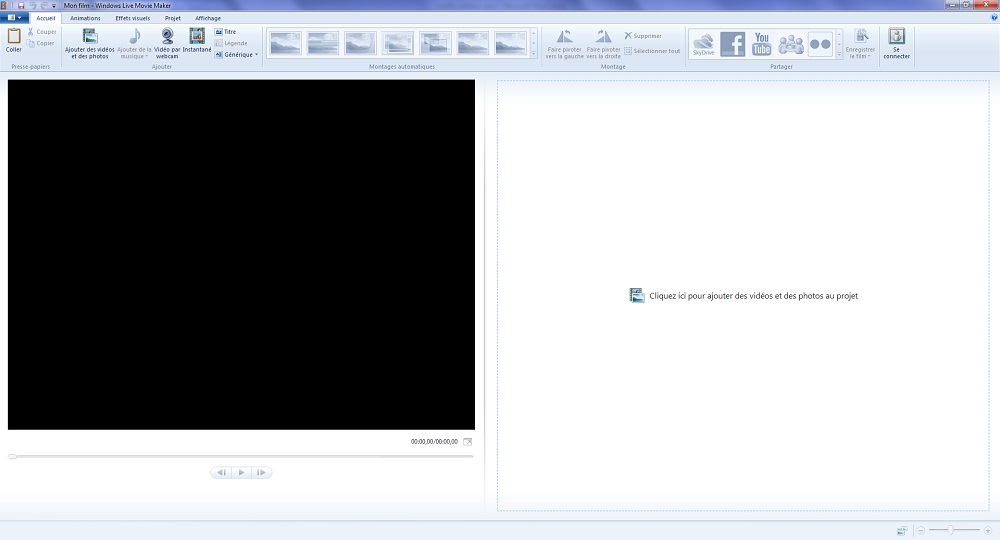Click Faire pivoter vers la droite
This screenshot has width=1000, height=540.
[x=603, y=43]
